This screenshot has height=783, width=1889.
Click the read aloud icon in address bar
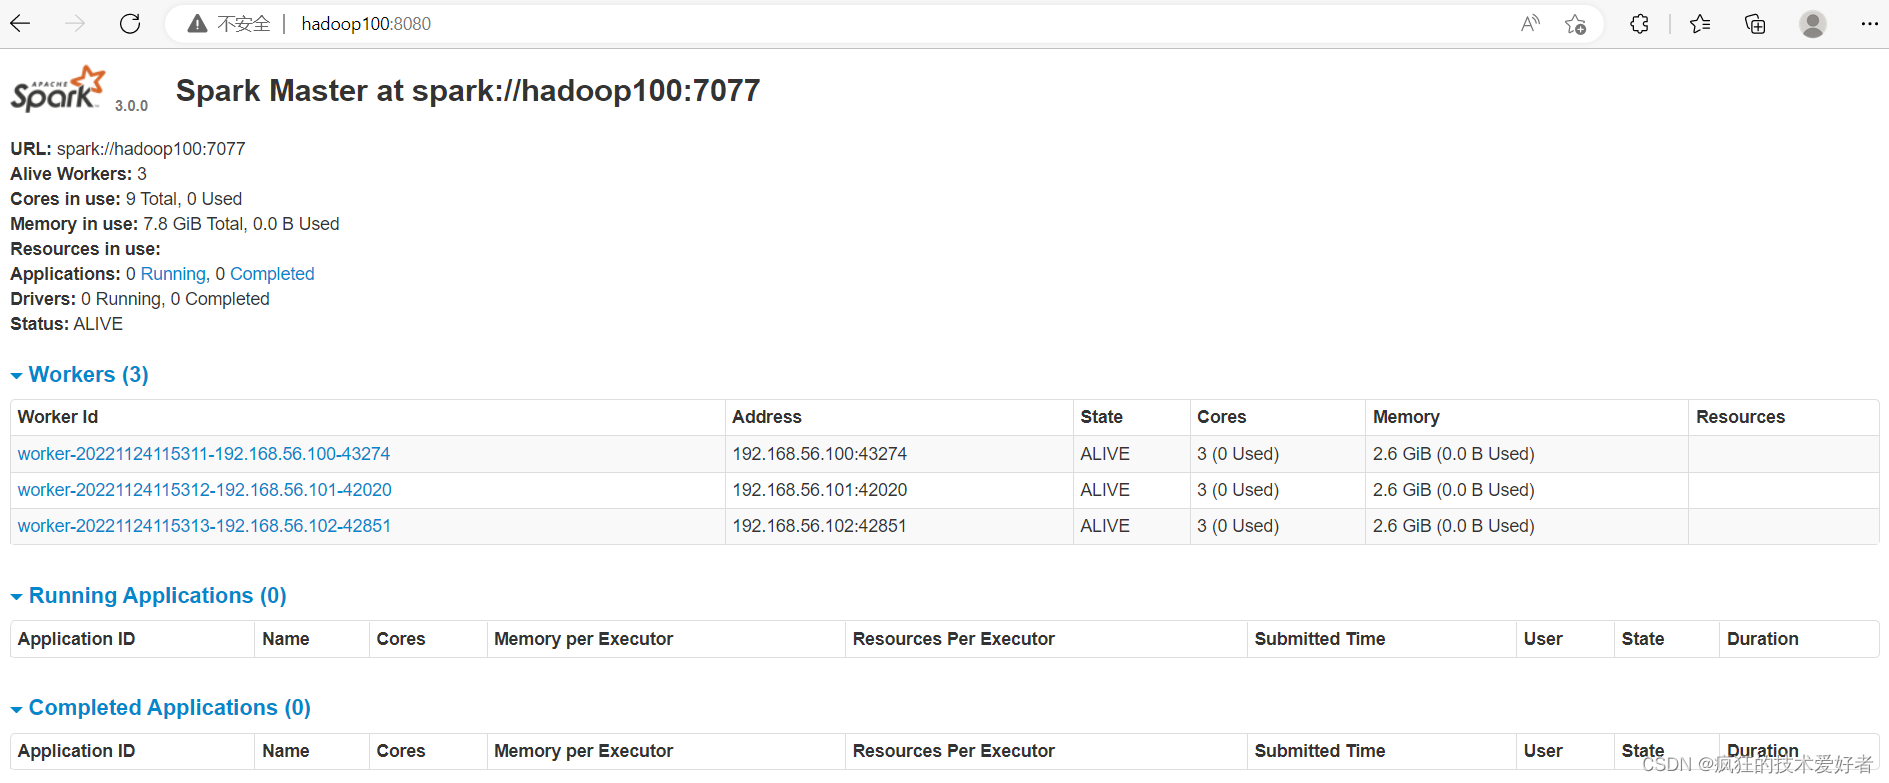(x=1530, y=24)
